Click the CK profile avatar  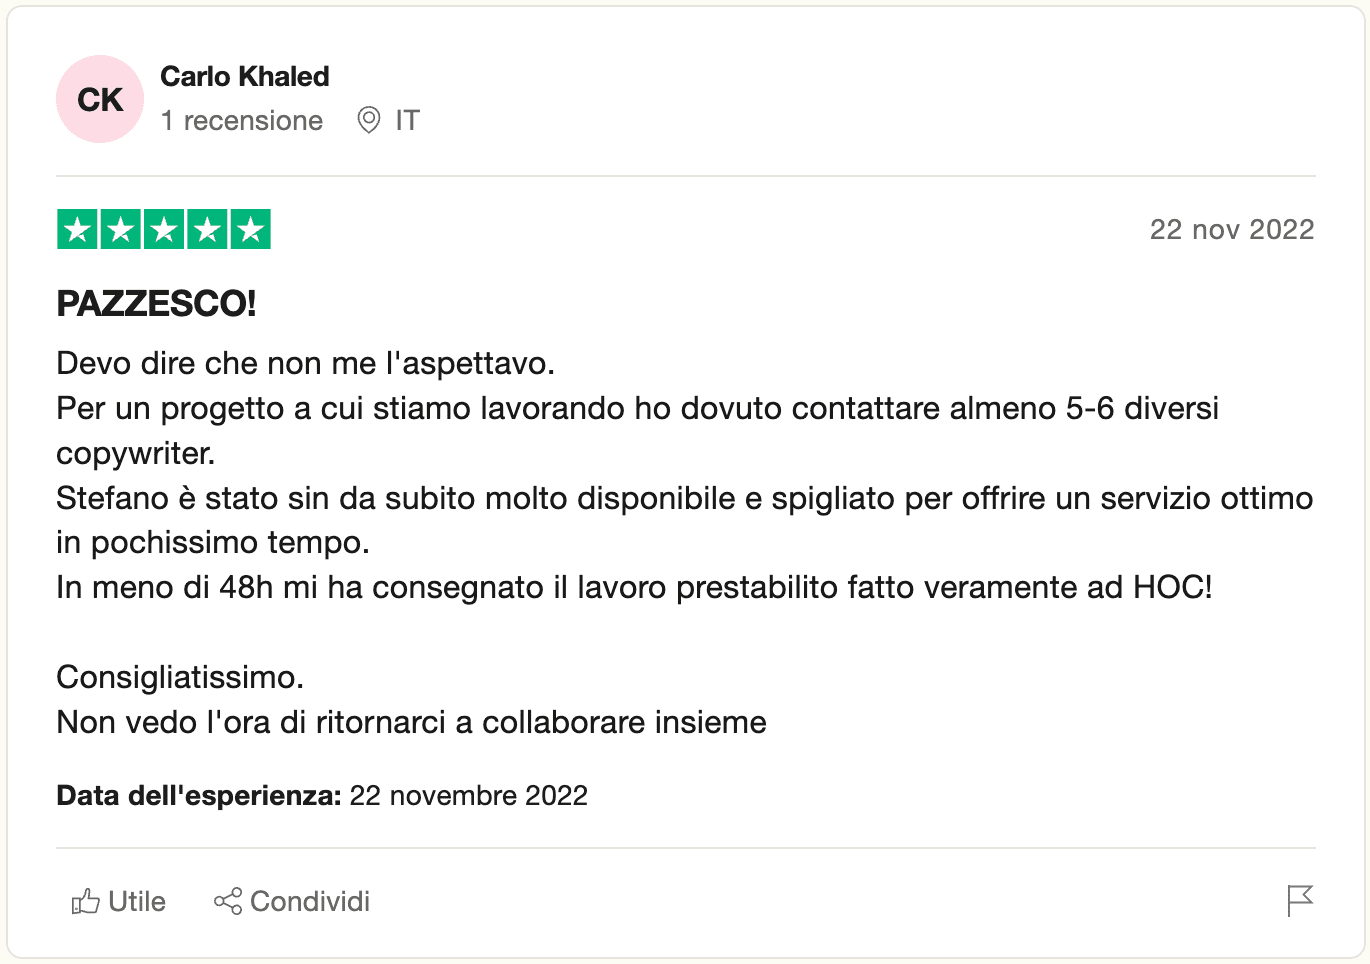pyautogui.click(x=100, y=99)
